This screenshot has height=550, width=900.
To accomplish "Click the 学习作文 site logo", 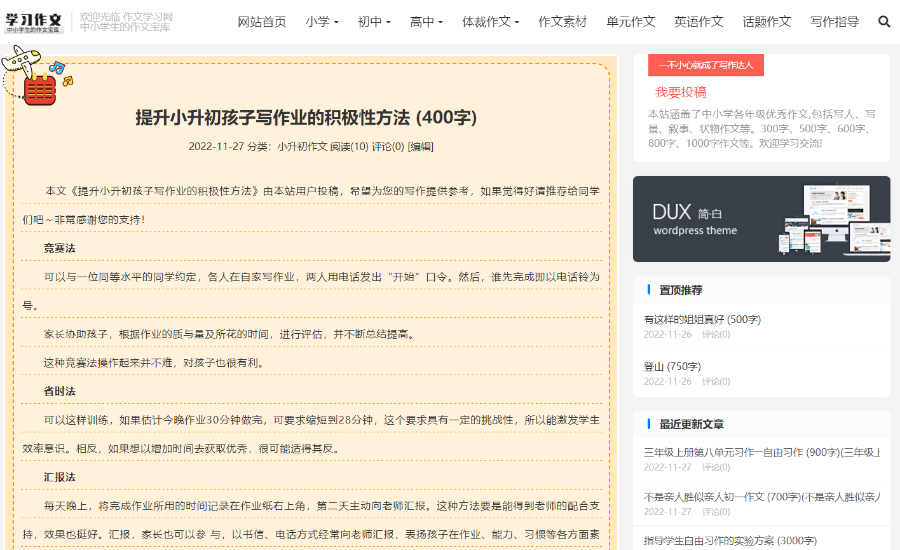I will (x=33, y=22).
